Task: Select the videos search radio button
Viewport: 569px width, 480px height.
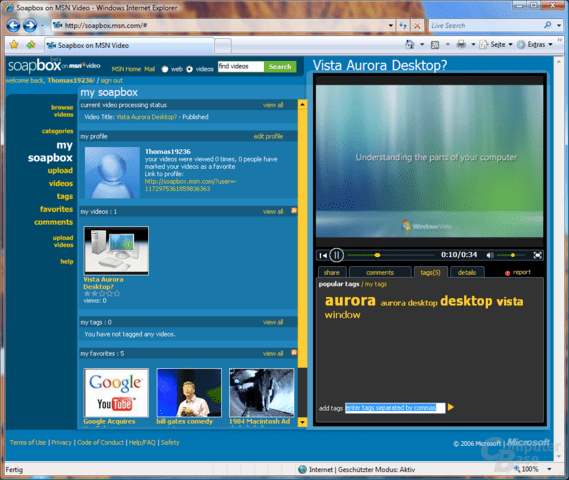Action: click(x=189, y=69)
